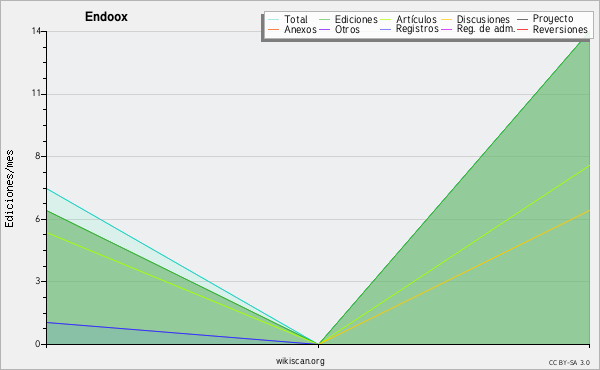Click the green Ediciones legend line swatch
The image size is (600, 370).
click(324, 20)
